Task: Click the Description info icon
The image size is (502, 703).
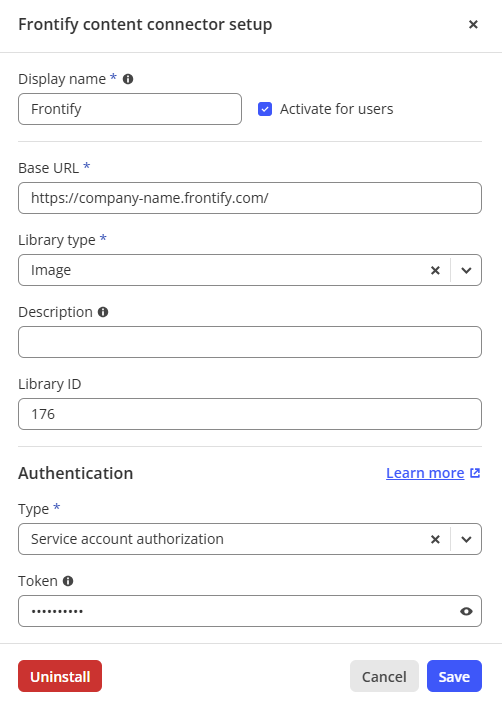Action: 103,312
